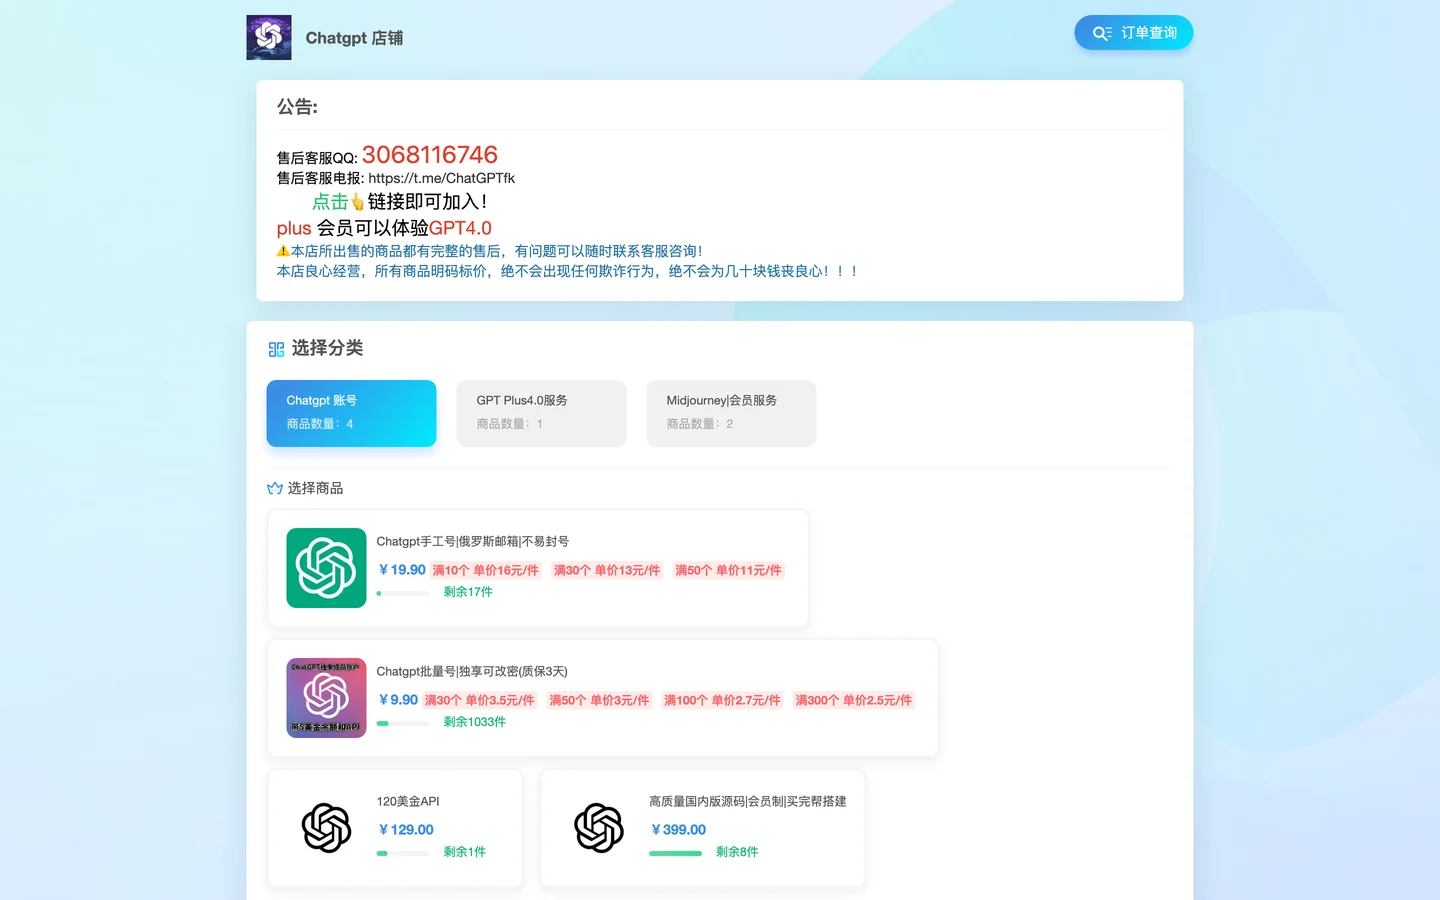Click the 公告: announcement heading
This screenshot has height=900, width=1440.
(x=297, y=107)
